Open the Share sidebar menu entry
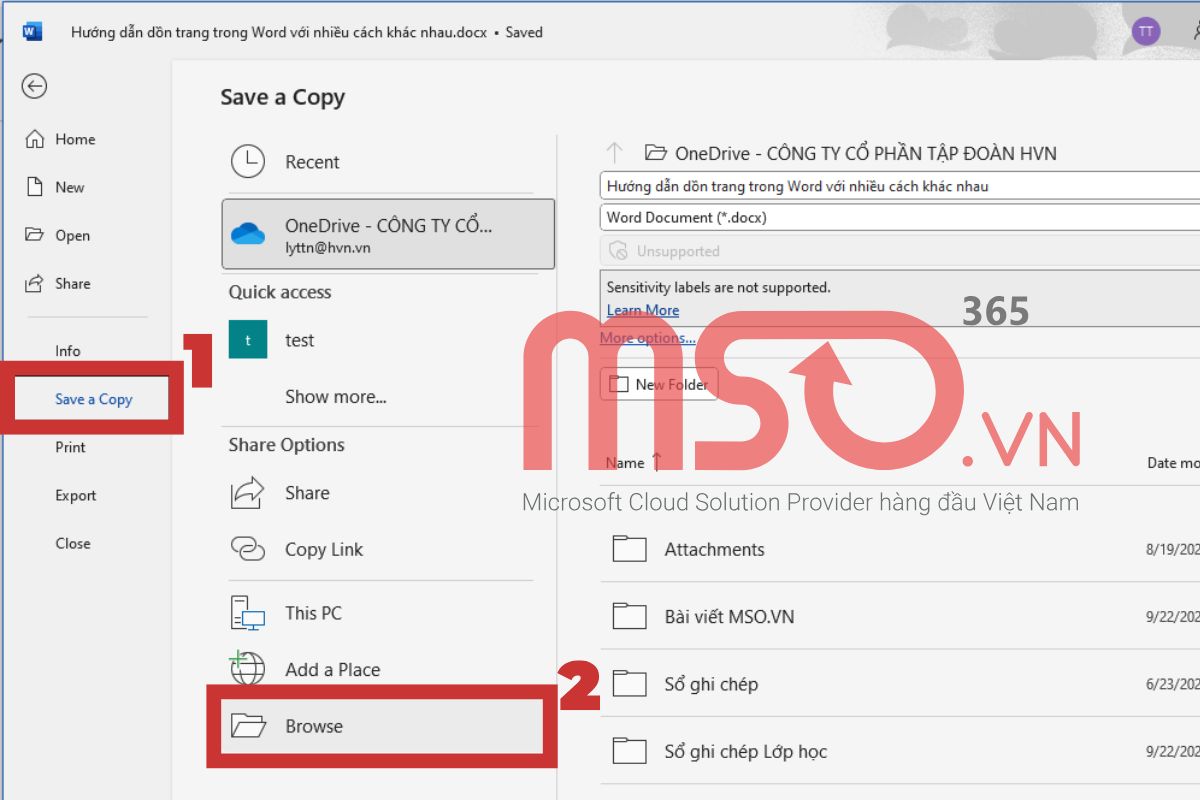This screenshot has height=800, width=1200. (72, 283)
